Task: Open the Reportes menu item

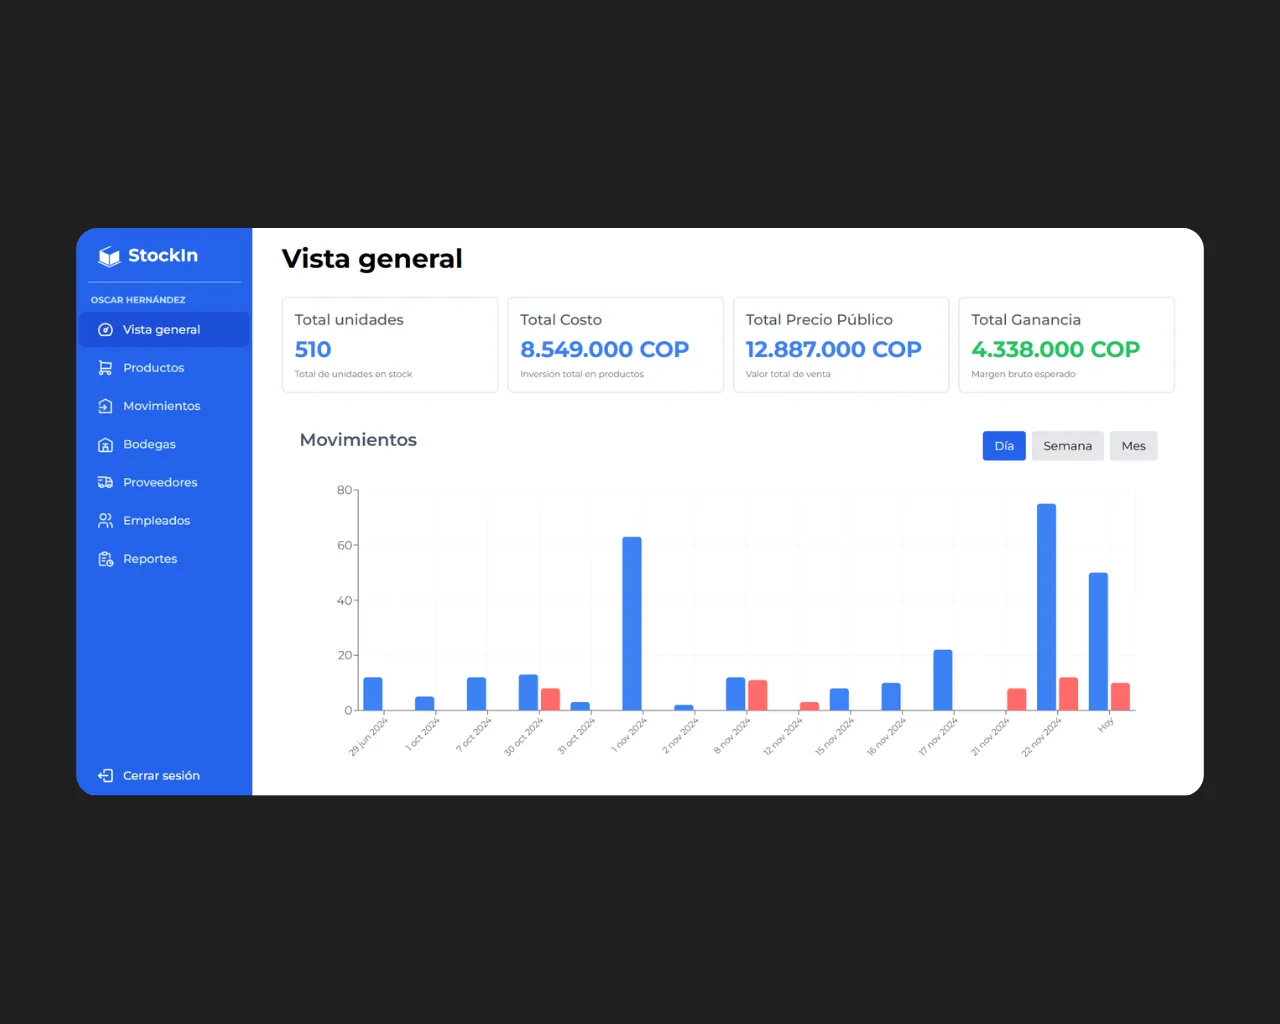Action: pyautogui.click(x=150, y=559)
